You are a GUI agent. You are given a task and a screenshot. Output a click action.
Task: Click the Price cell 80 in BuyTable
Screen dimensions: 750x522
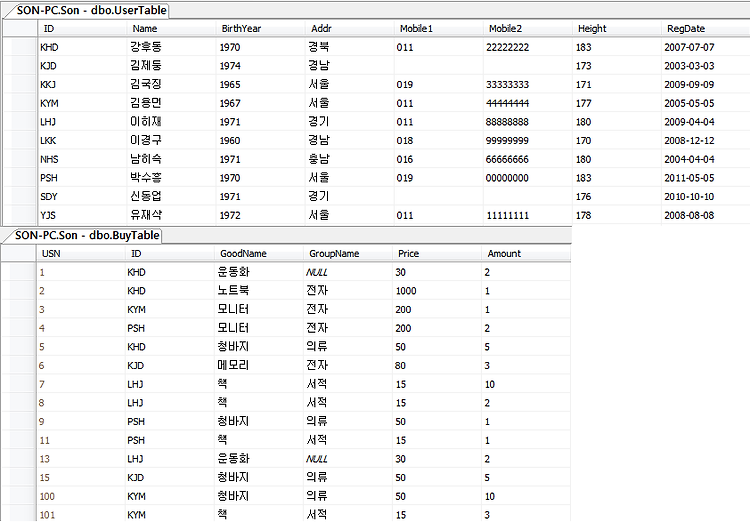[x=436, y=365]
